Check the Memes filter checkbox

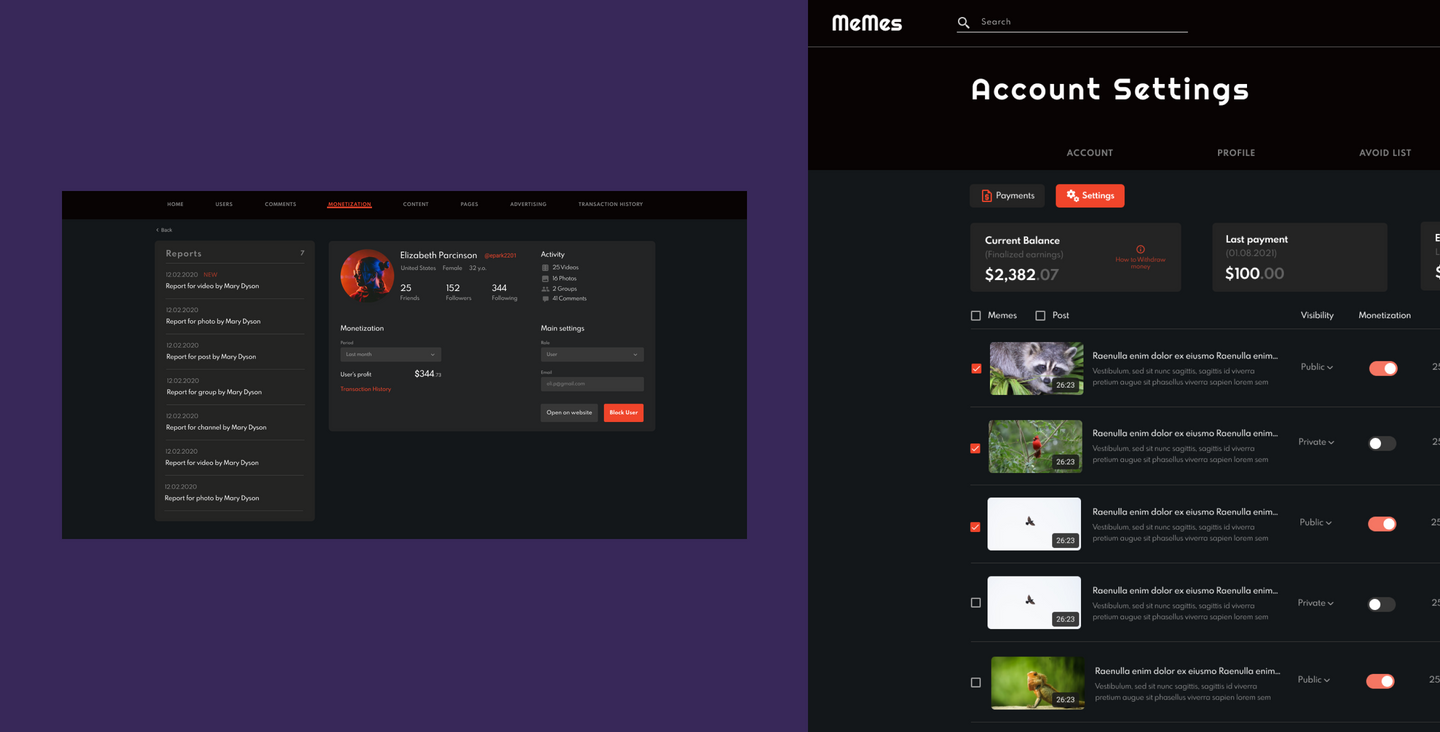pyautogui.click(x=976, y=316)
